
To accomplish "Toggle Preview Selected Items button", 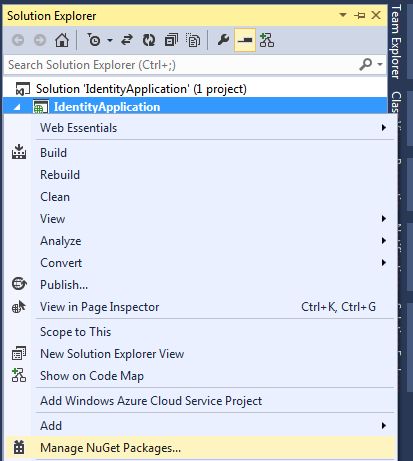I will [245, 40].
